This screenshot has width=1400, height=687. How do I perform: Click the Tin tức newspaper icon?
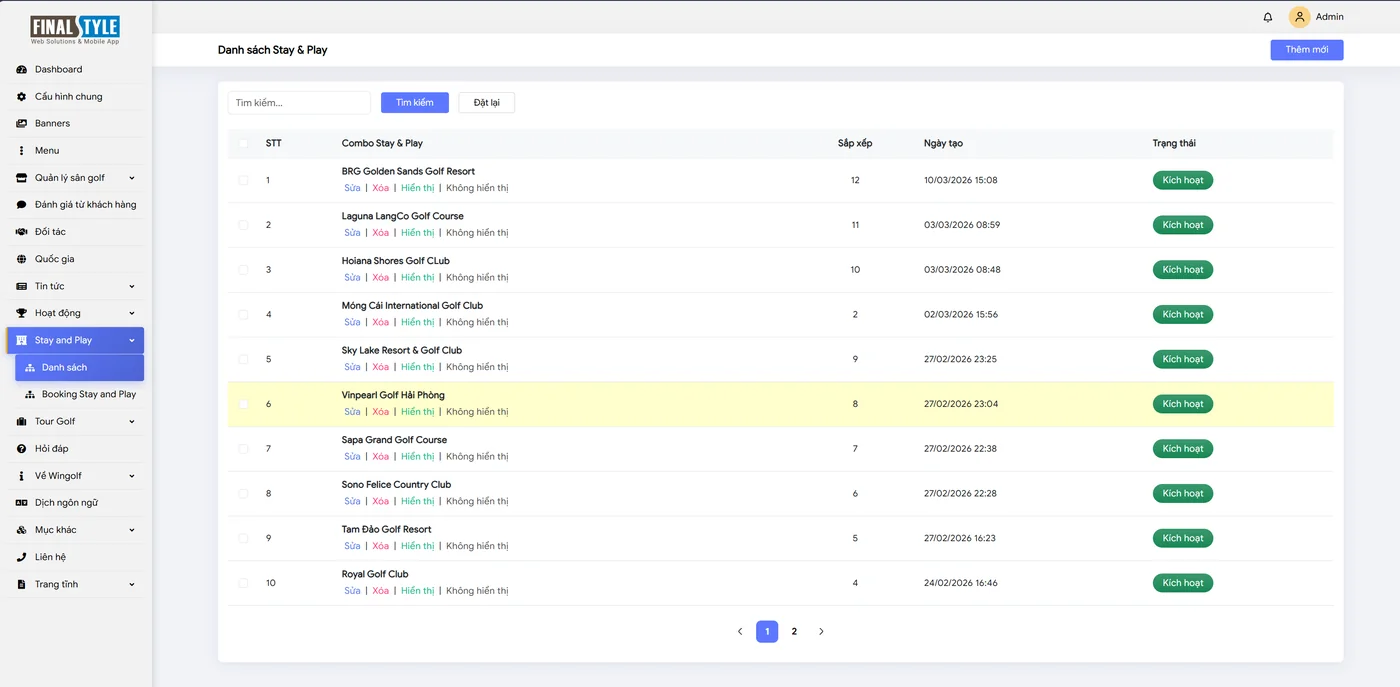(x=22, y=286)
